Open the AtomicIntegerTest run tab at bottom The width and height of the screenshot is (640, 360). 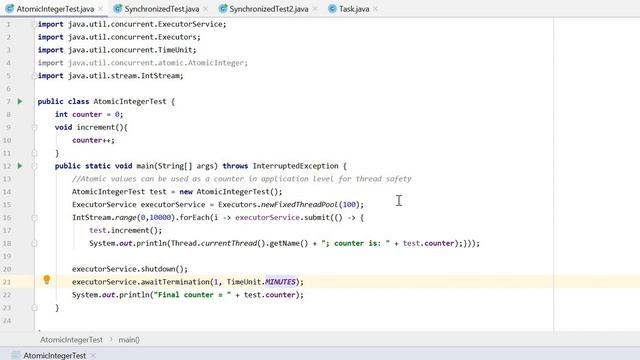pyautogui.click(x=54, y=356)
